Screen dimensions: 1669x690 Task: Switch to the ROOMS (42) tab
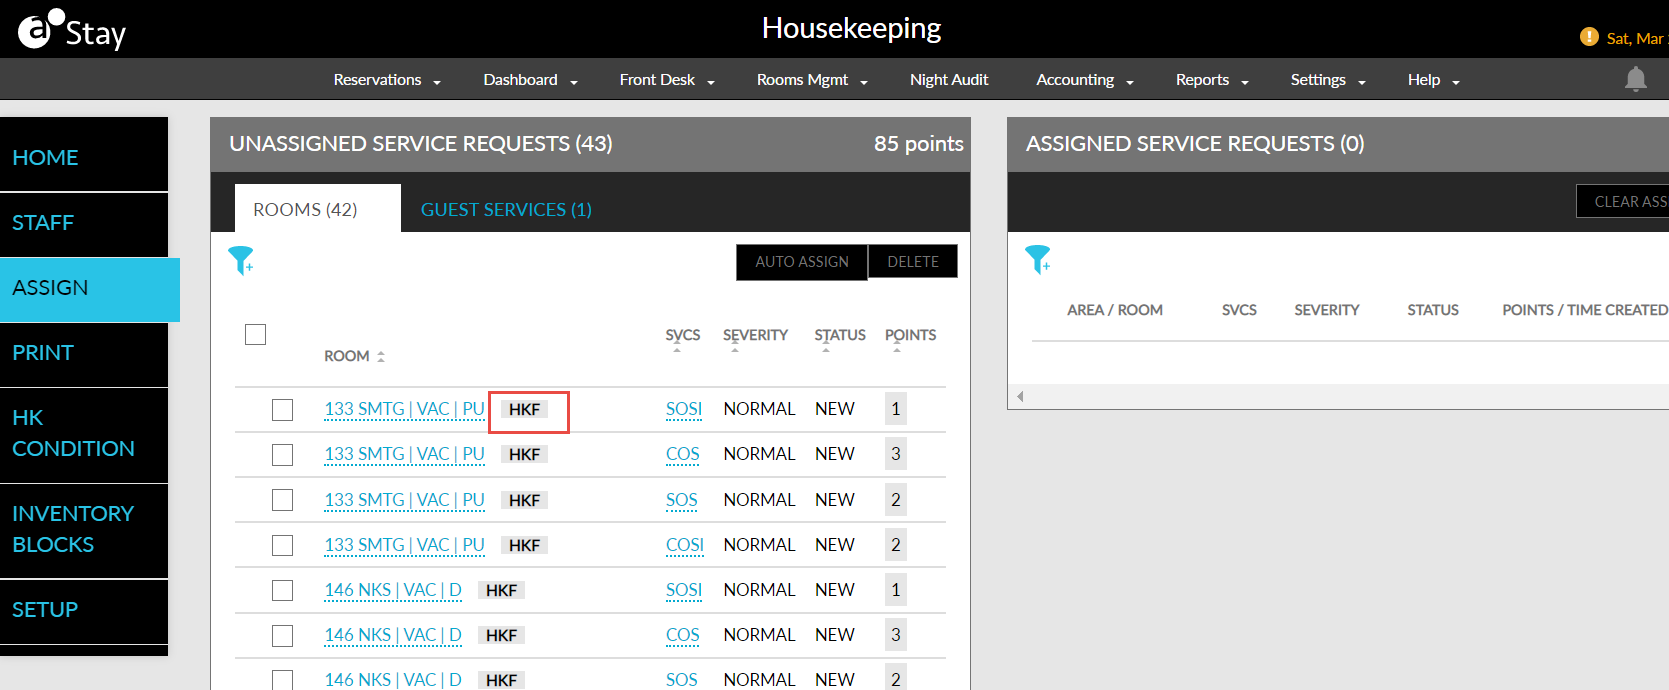318,208
